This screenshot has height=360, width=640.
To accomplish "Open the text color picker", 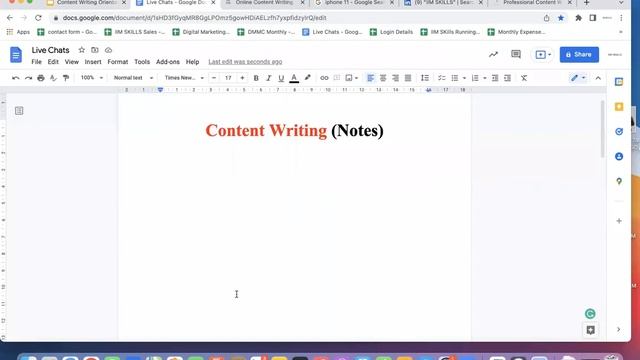I will point(294,78).
